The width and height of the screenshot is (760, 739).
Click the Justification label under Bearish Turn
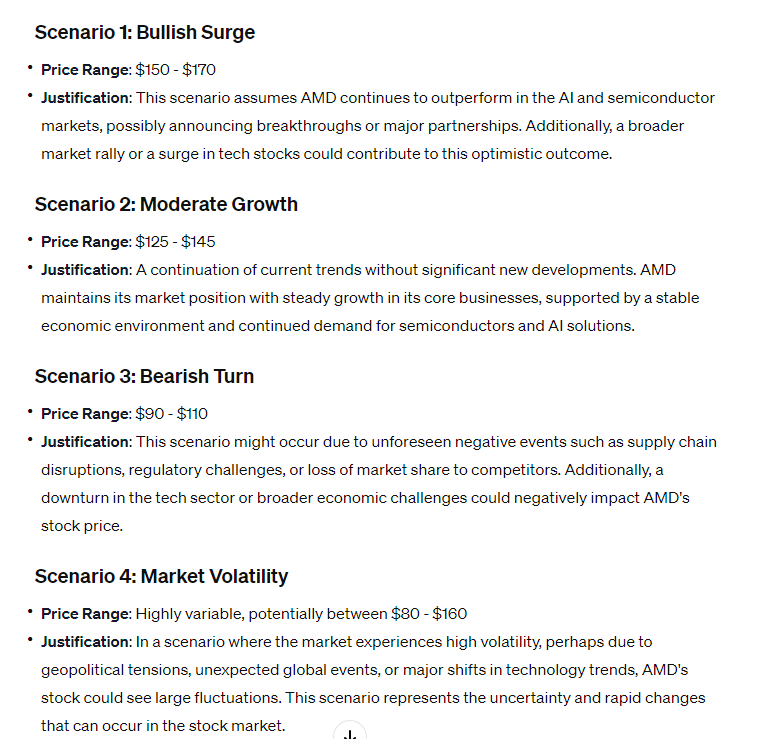point(86,442)
